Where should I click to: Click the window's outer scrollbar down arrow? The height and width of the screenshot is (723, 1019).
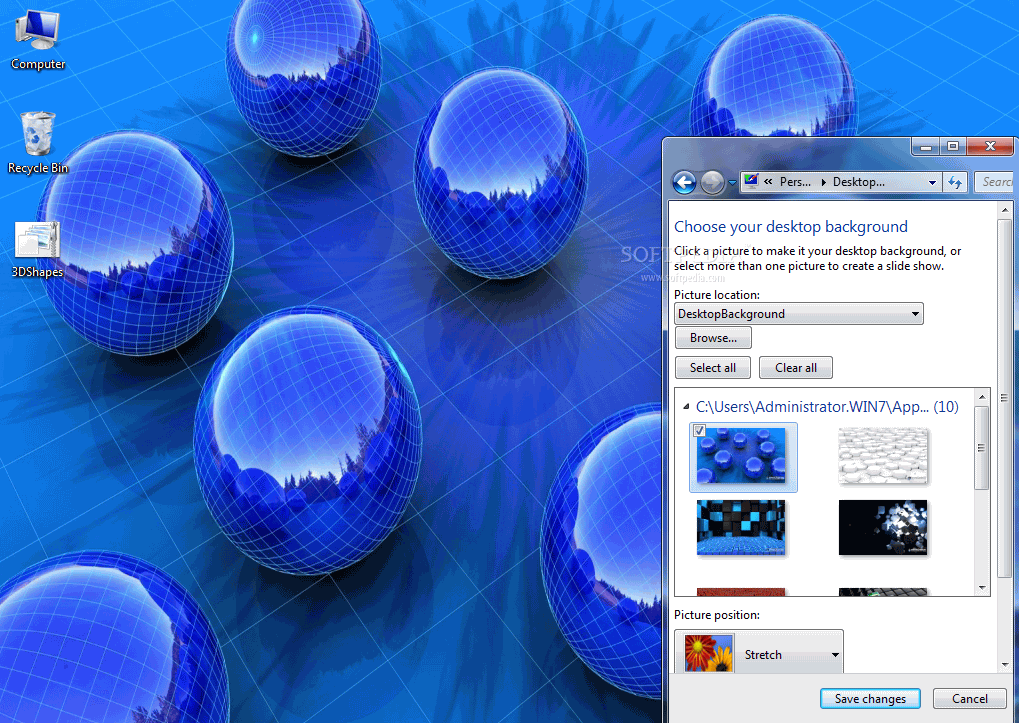pos(1005,665)
